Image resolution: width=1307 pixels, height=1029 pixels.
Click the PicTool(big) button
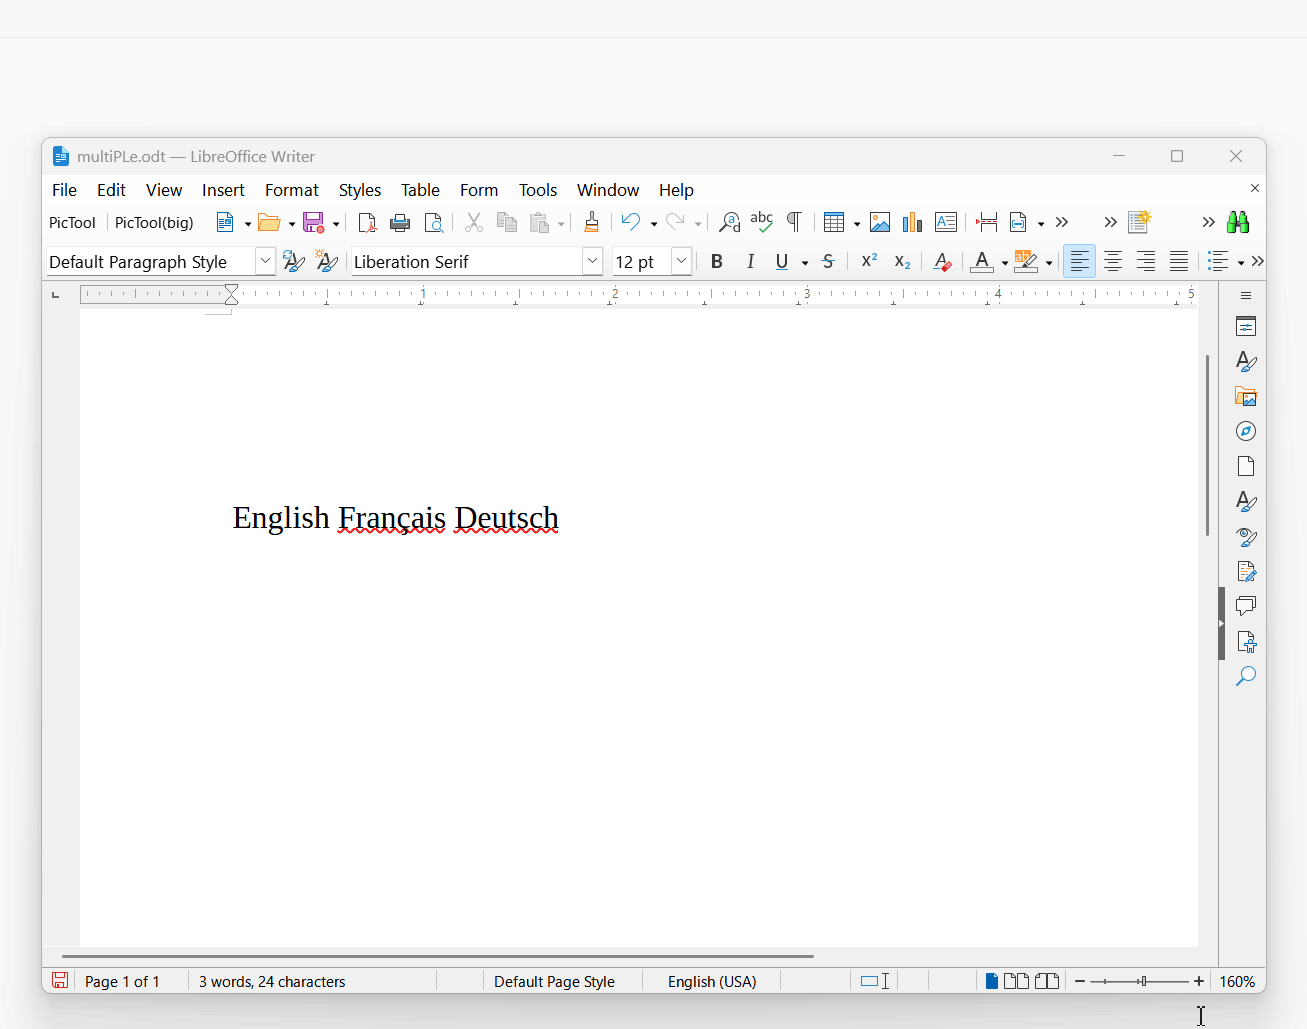point(154,222)
